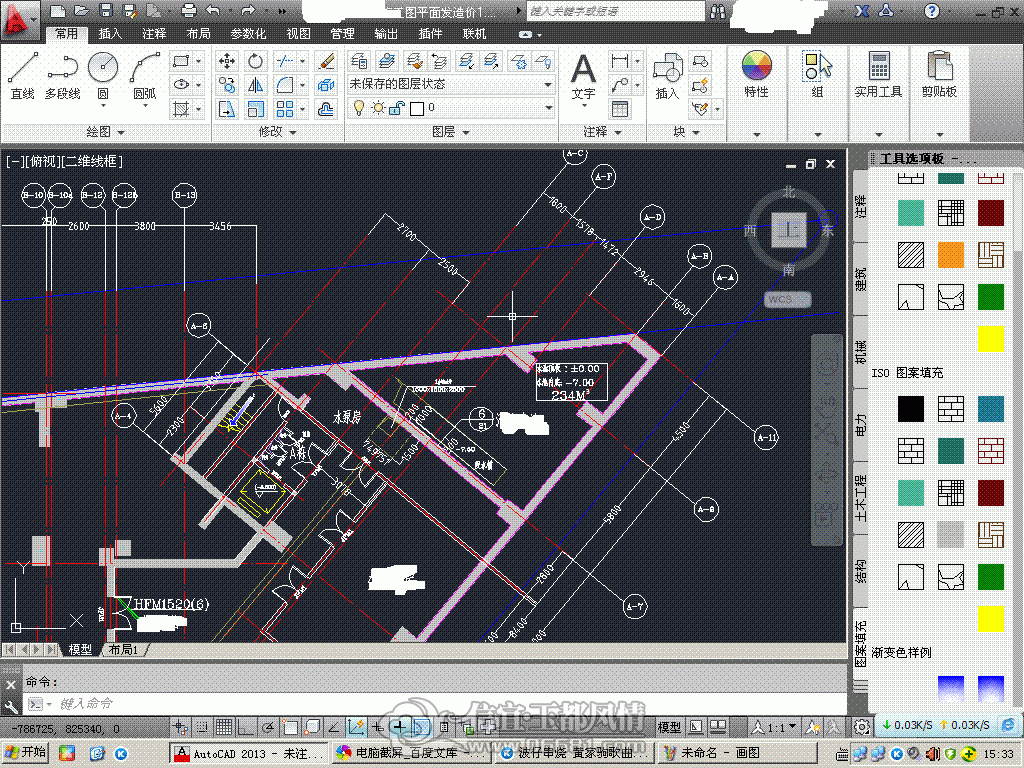The image size is (1024, 768).
Task: Open the Clipboard (剪贴板) panel
Action: [939, 74]
